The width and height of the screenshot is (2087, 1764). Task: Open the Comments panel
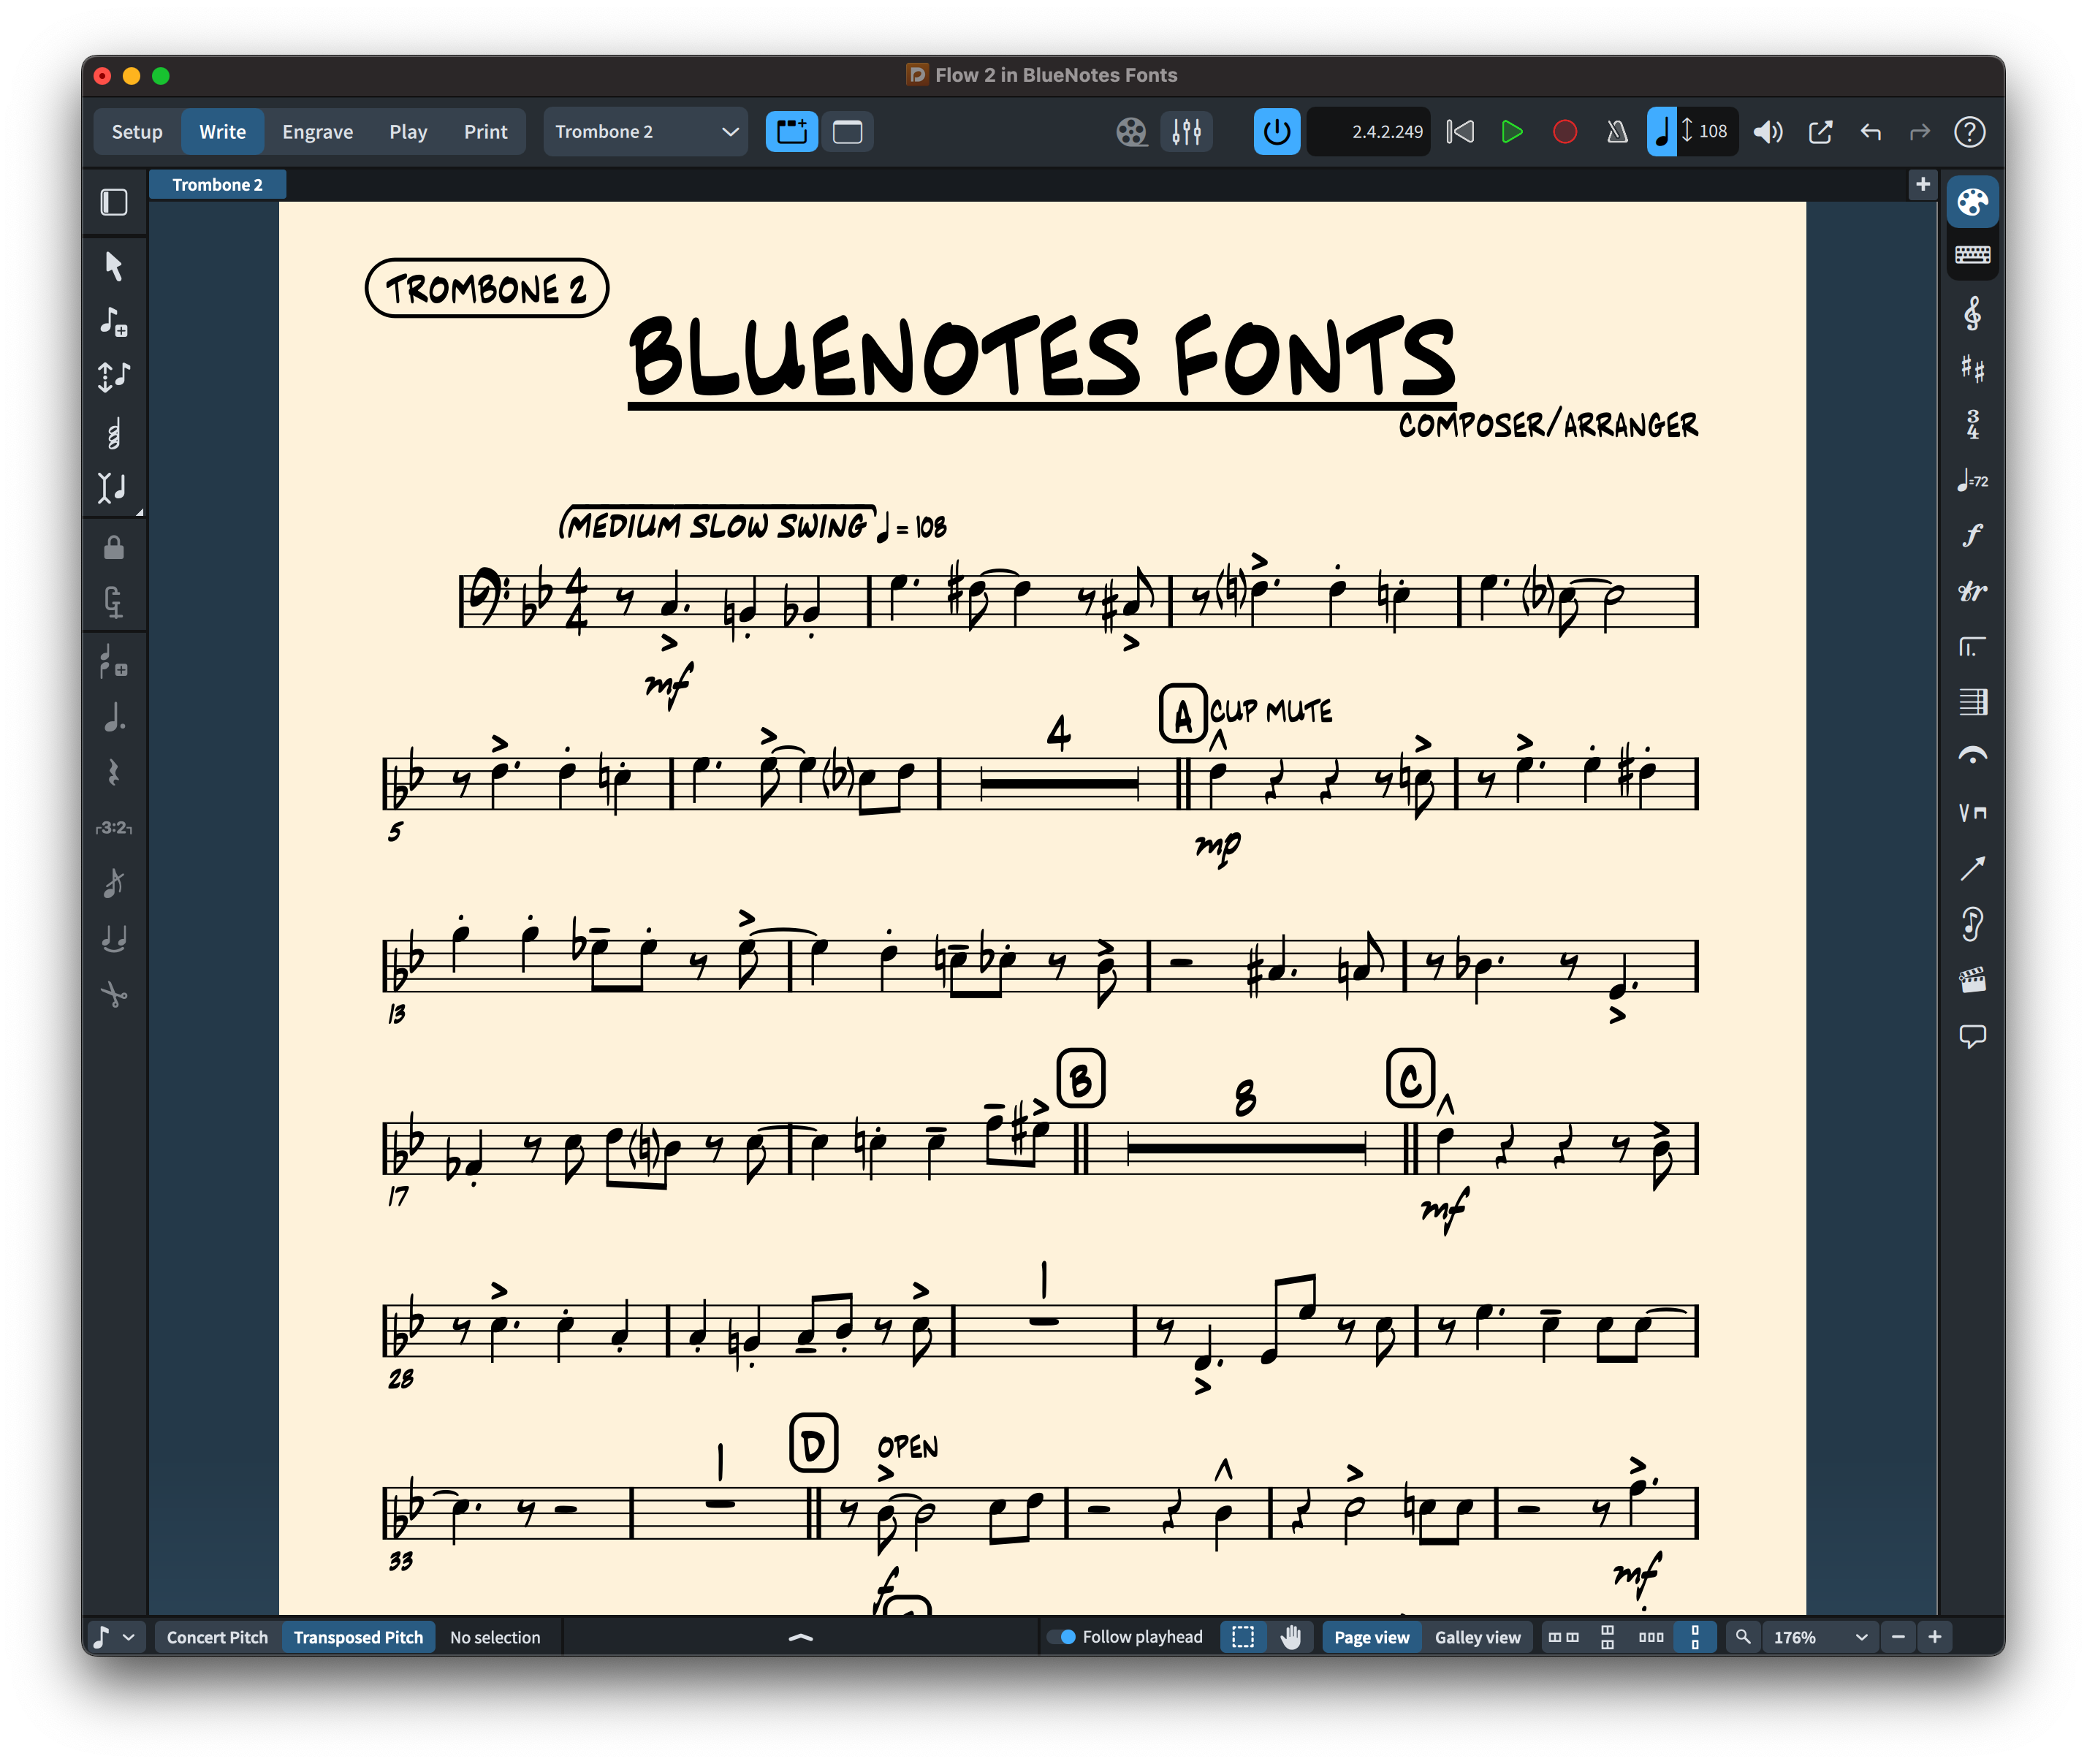click(1971, 1035)
